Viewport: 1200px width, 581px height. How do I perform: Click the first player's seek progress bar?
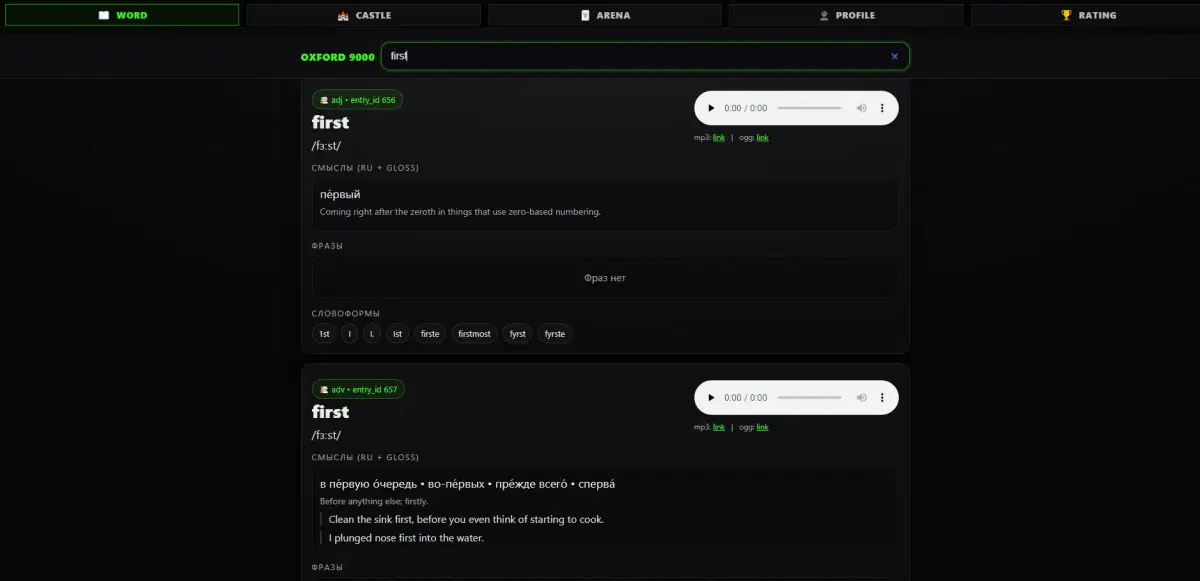pos(812,107)
